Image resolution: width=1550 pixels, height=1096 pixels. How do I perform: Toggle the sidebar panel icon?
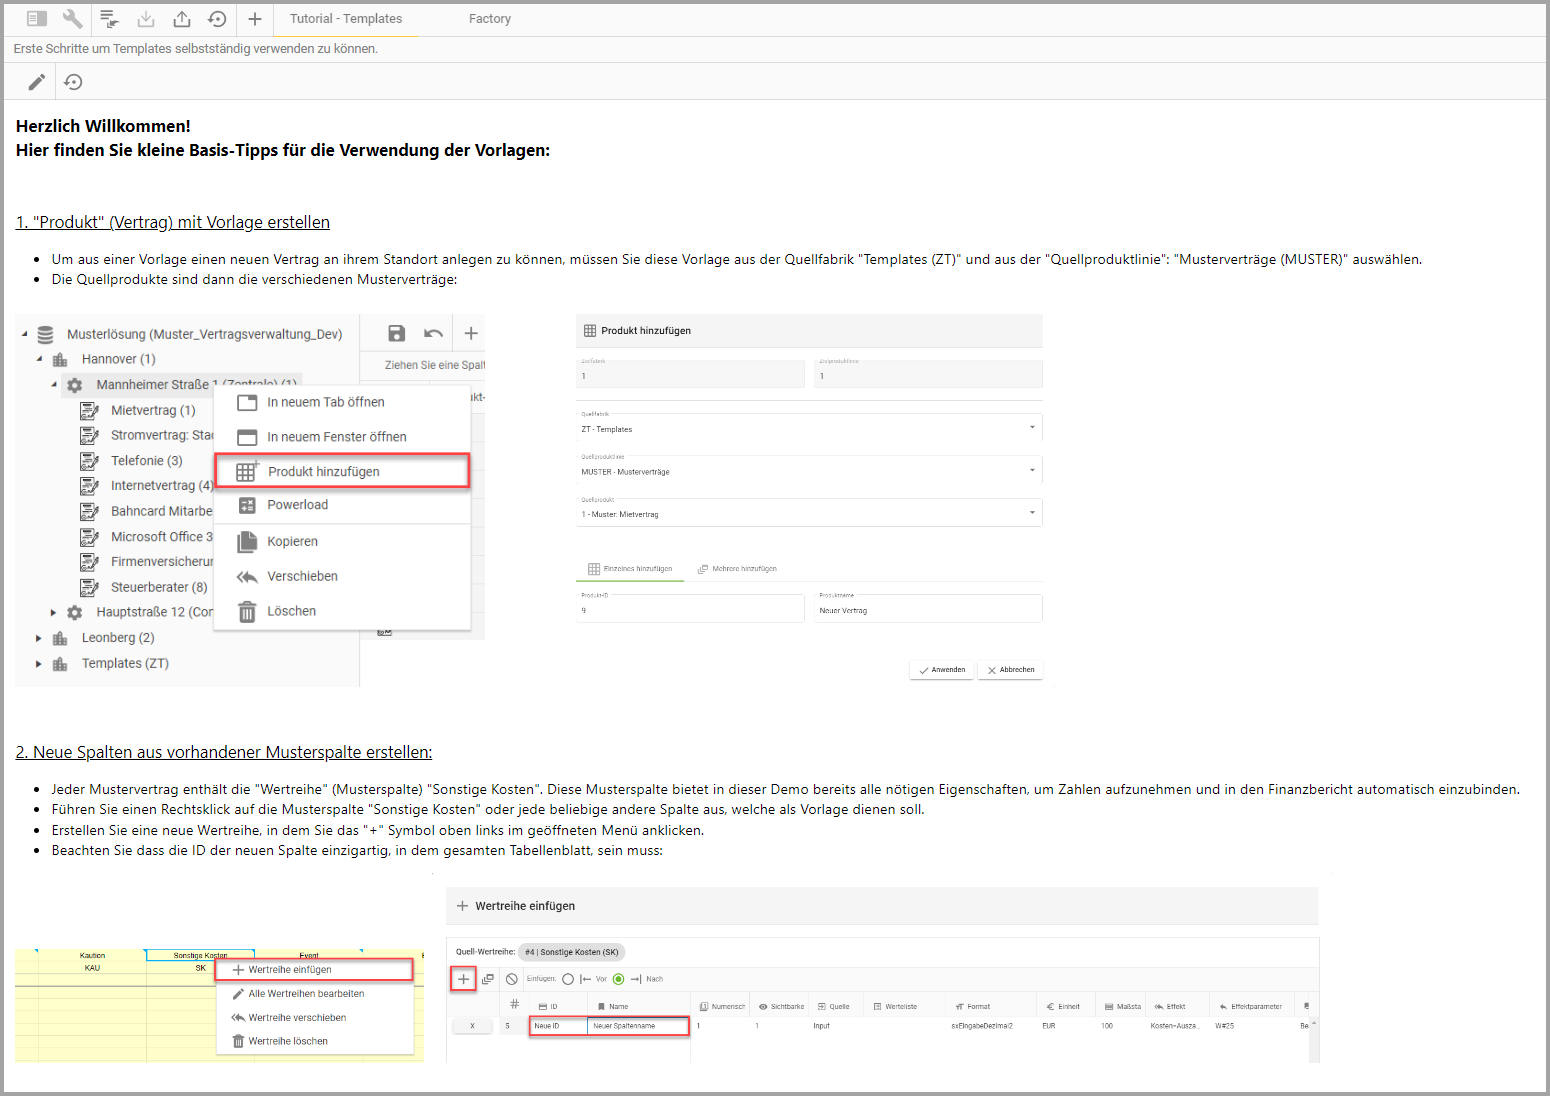[x=37, y=19]
